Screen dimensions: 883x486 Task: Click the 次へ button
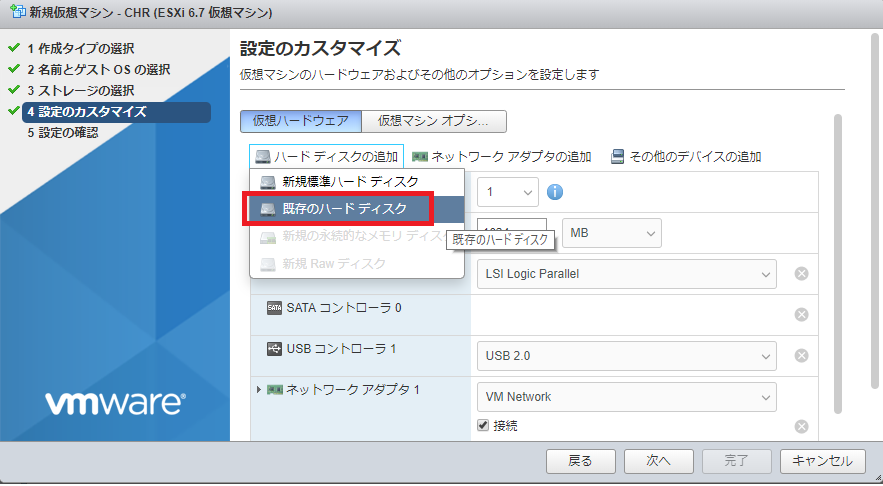coord(658,461)
